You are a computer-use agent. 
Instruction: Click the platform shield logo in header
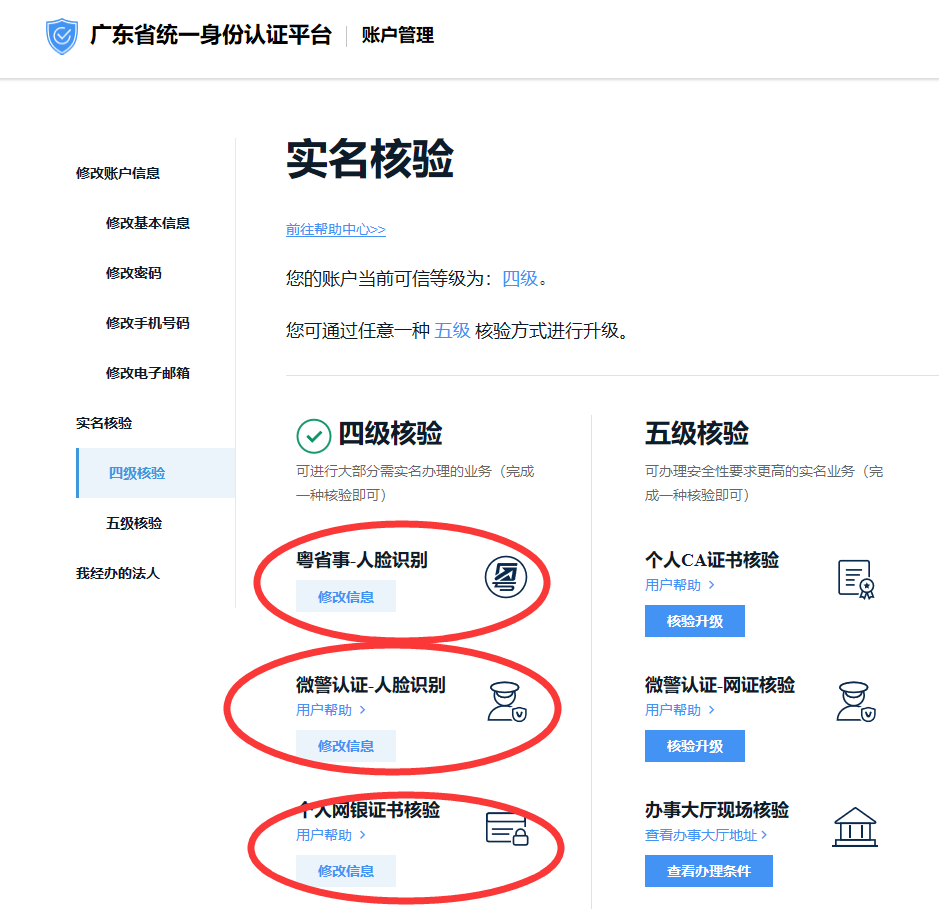pyautogui.click(x=62, y=36)
